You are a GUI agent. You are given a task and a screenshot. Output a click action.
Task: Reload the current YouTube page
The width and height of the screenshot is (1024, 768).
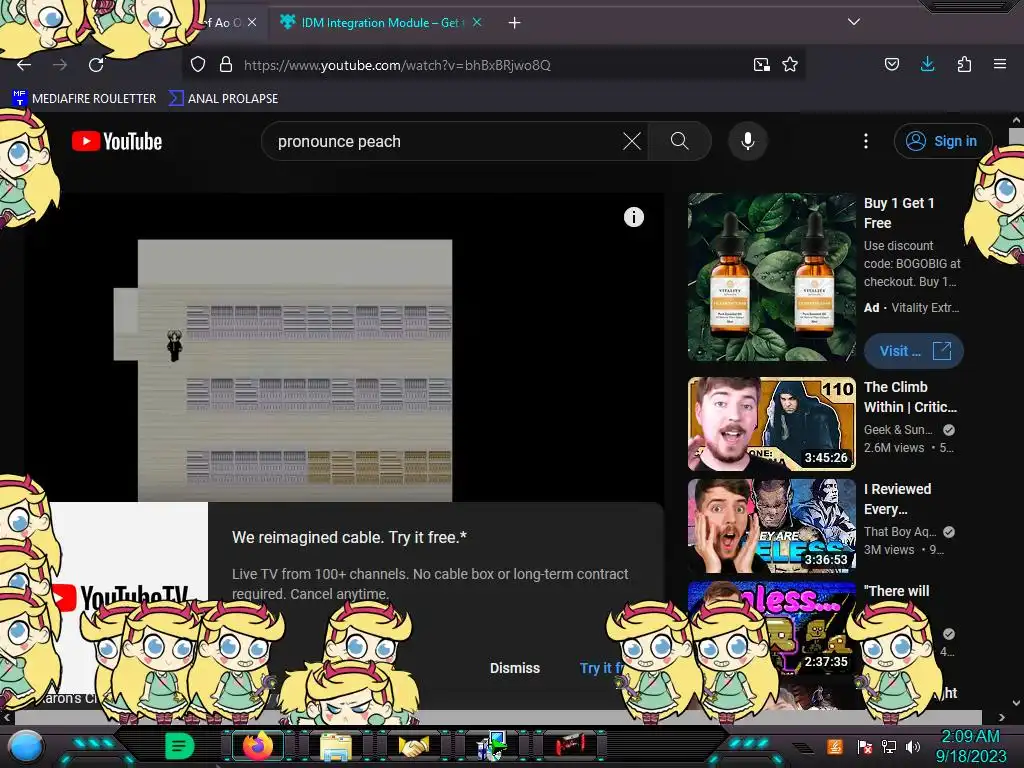[97, 65]
